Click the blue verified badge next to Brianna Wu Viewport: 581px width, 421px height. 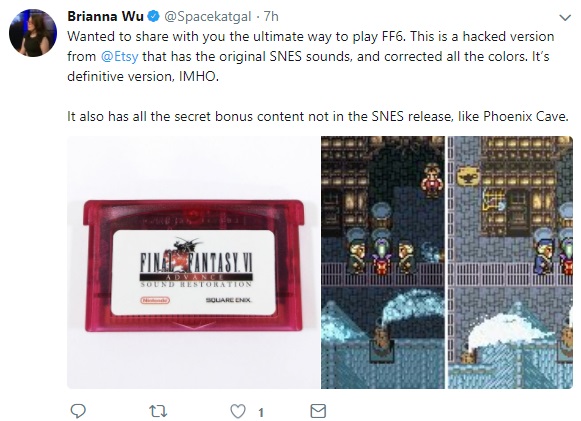(x=154, y=16)
